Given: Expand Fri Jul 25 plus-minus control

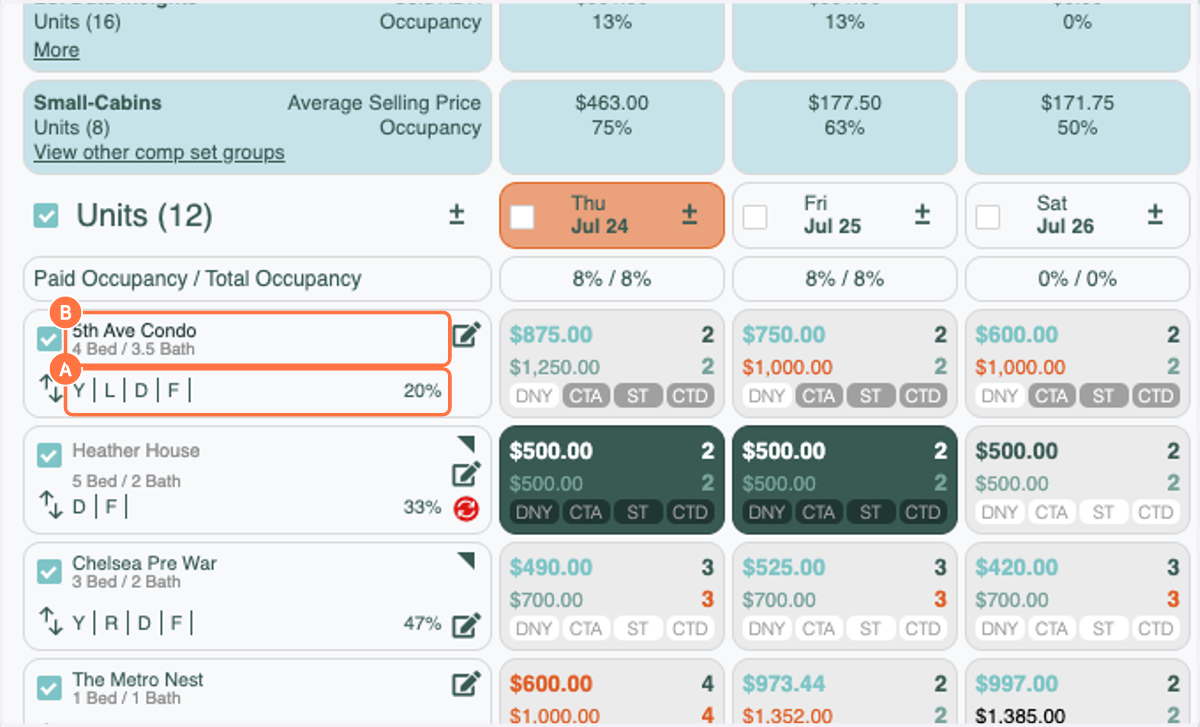Looking at the screenshot, I should tap(922, 215).
